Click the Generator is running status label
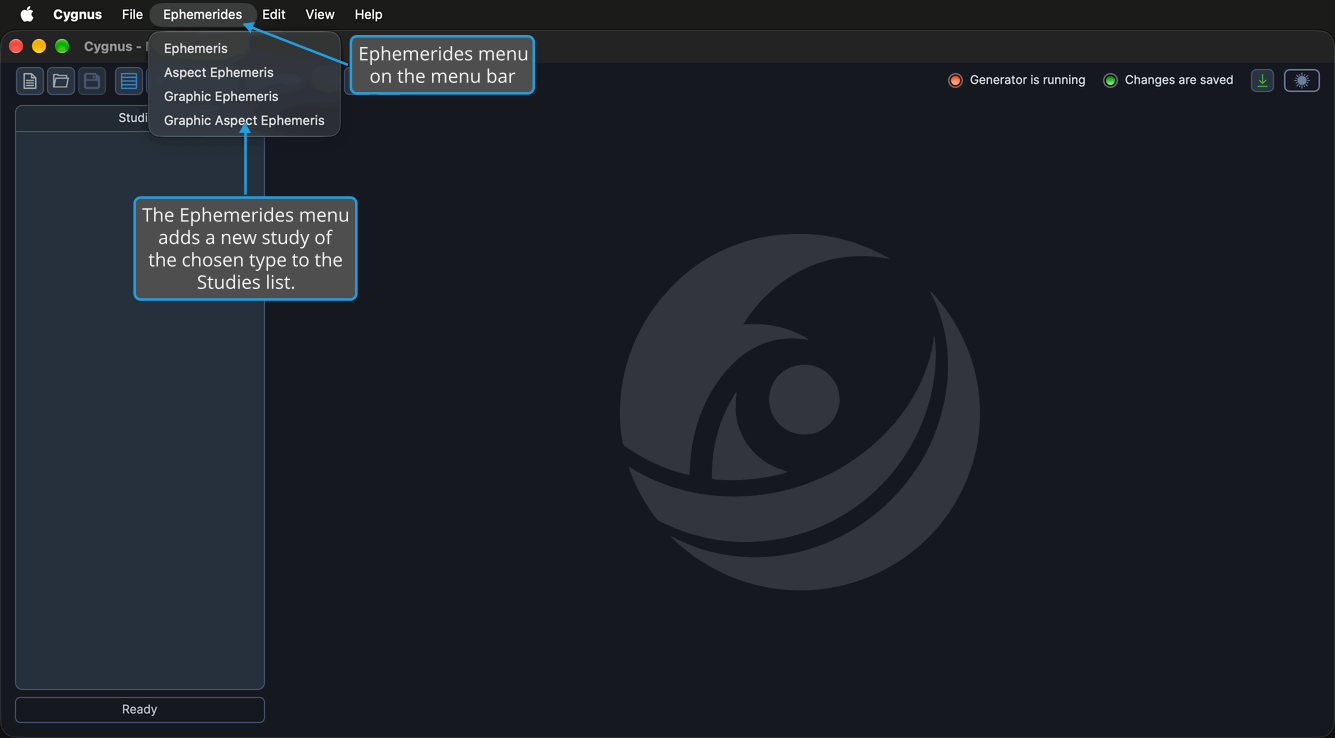This screenshot has height=738, width=1335. [1027, 80]
